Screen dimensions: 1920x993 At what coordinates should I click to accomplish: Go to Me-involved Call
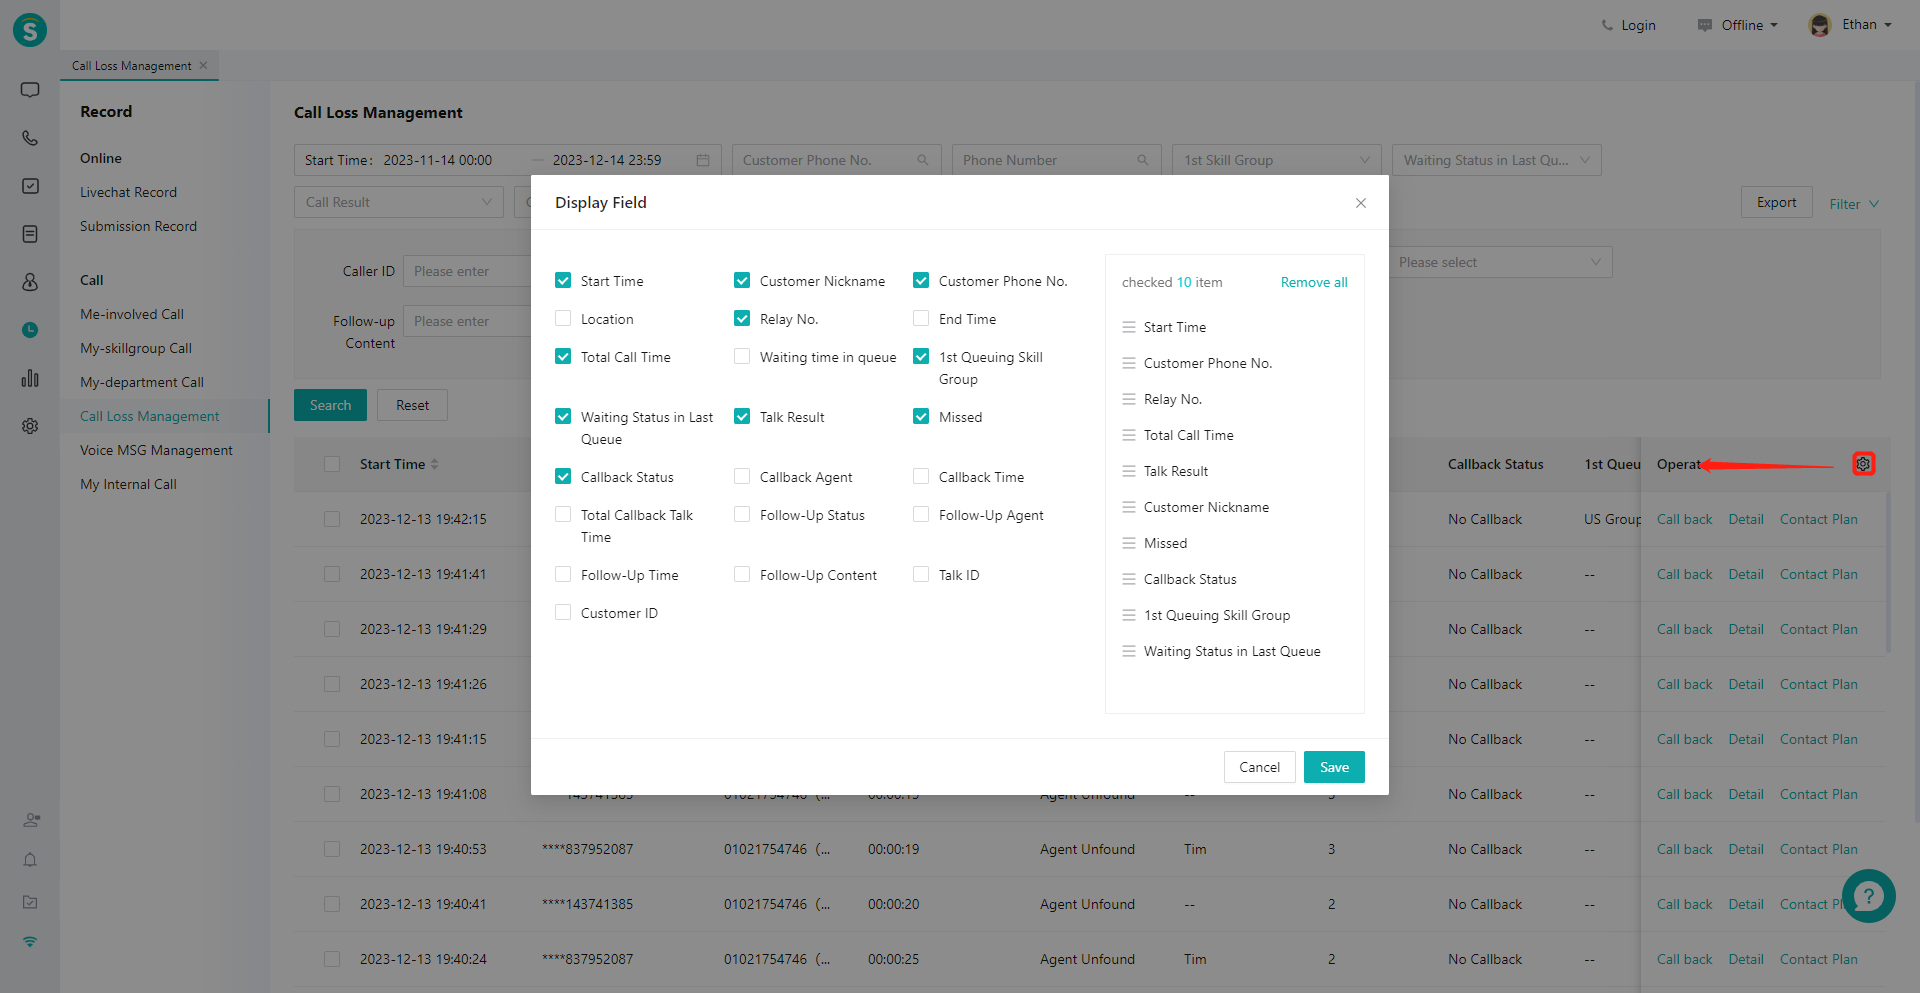(132, 314)
